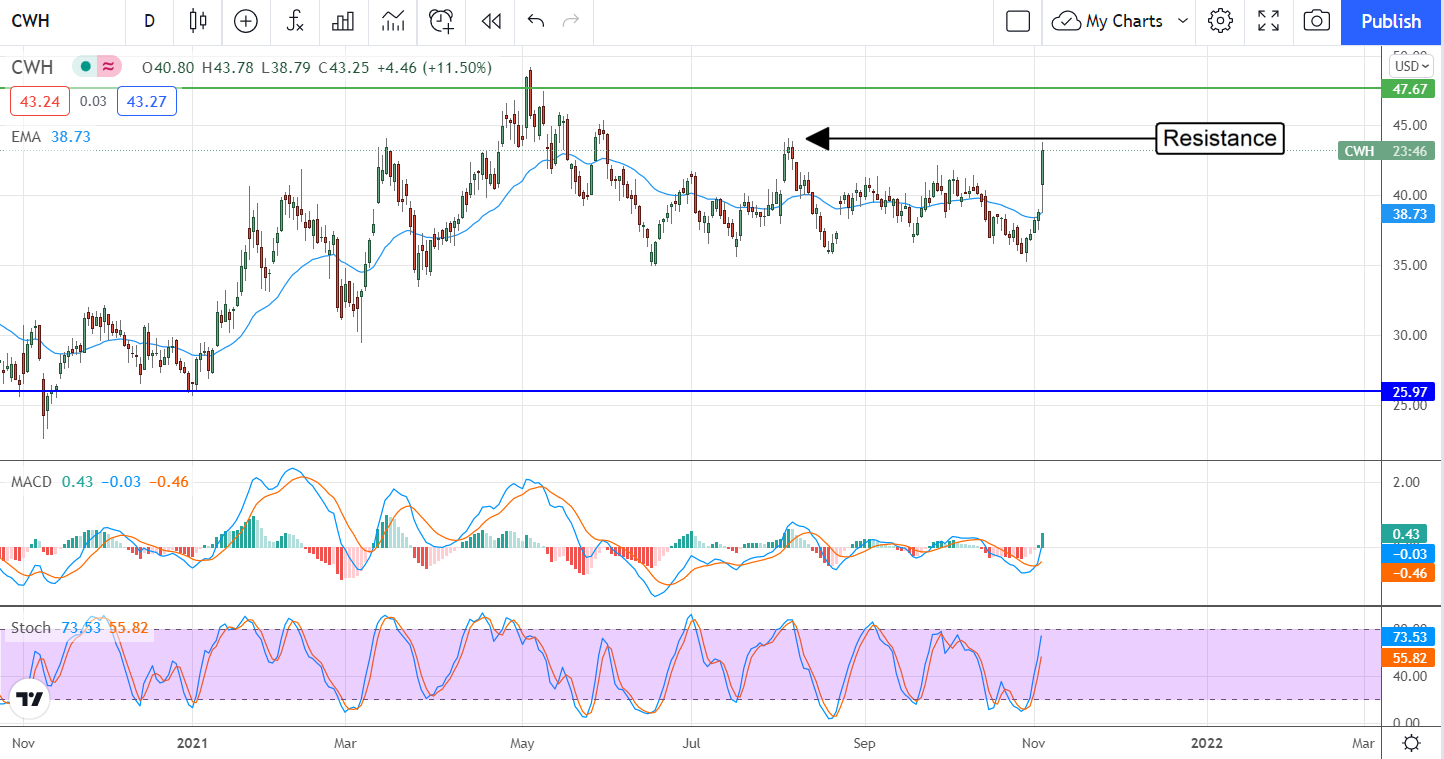Click the CWH legend title on chart
The height and width of the screenshot is (759, 1444).
[x=32, y=67]
